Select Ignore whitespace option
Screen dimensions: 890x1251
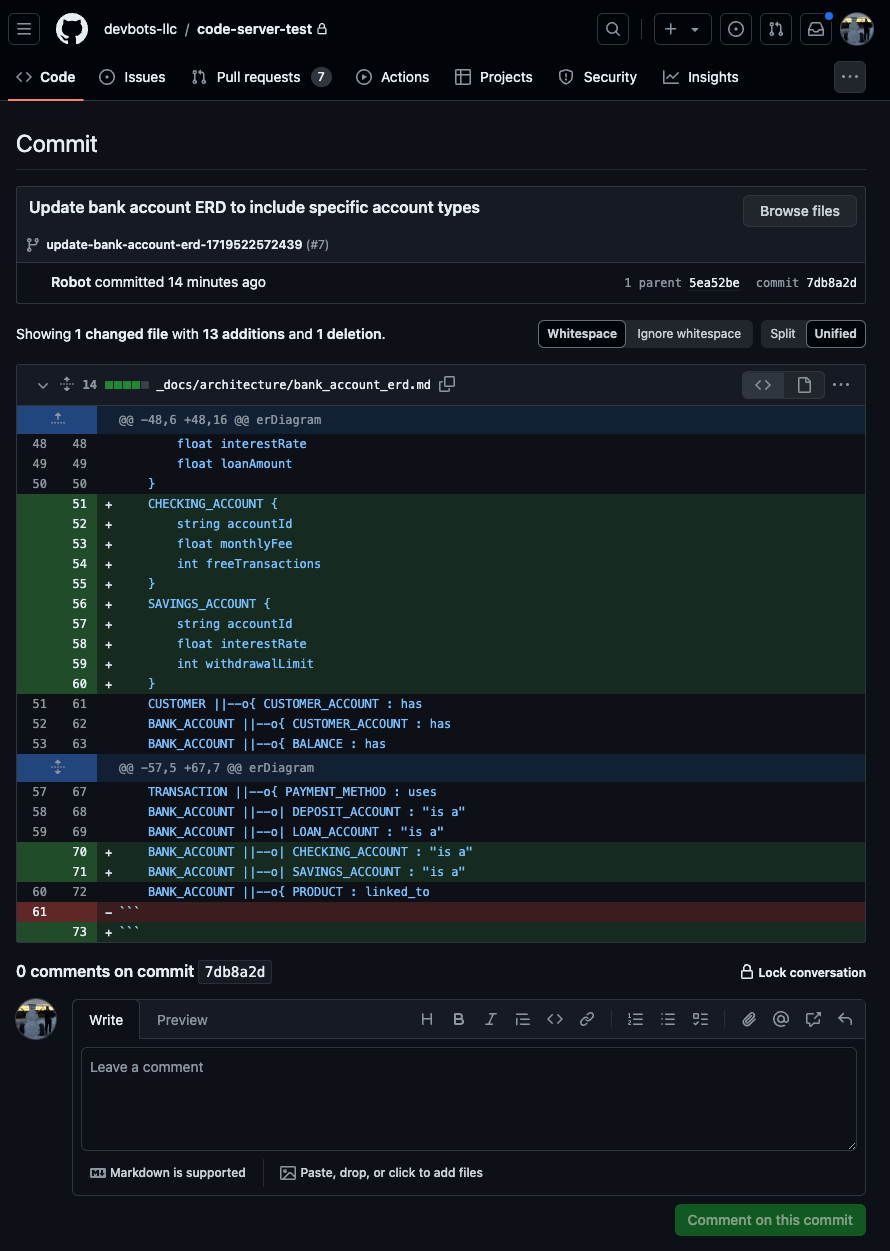[x=689, y=334]
